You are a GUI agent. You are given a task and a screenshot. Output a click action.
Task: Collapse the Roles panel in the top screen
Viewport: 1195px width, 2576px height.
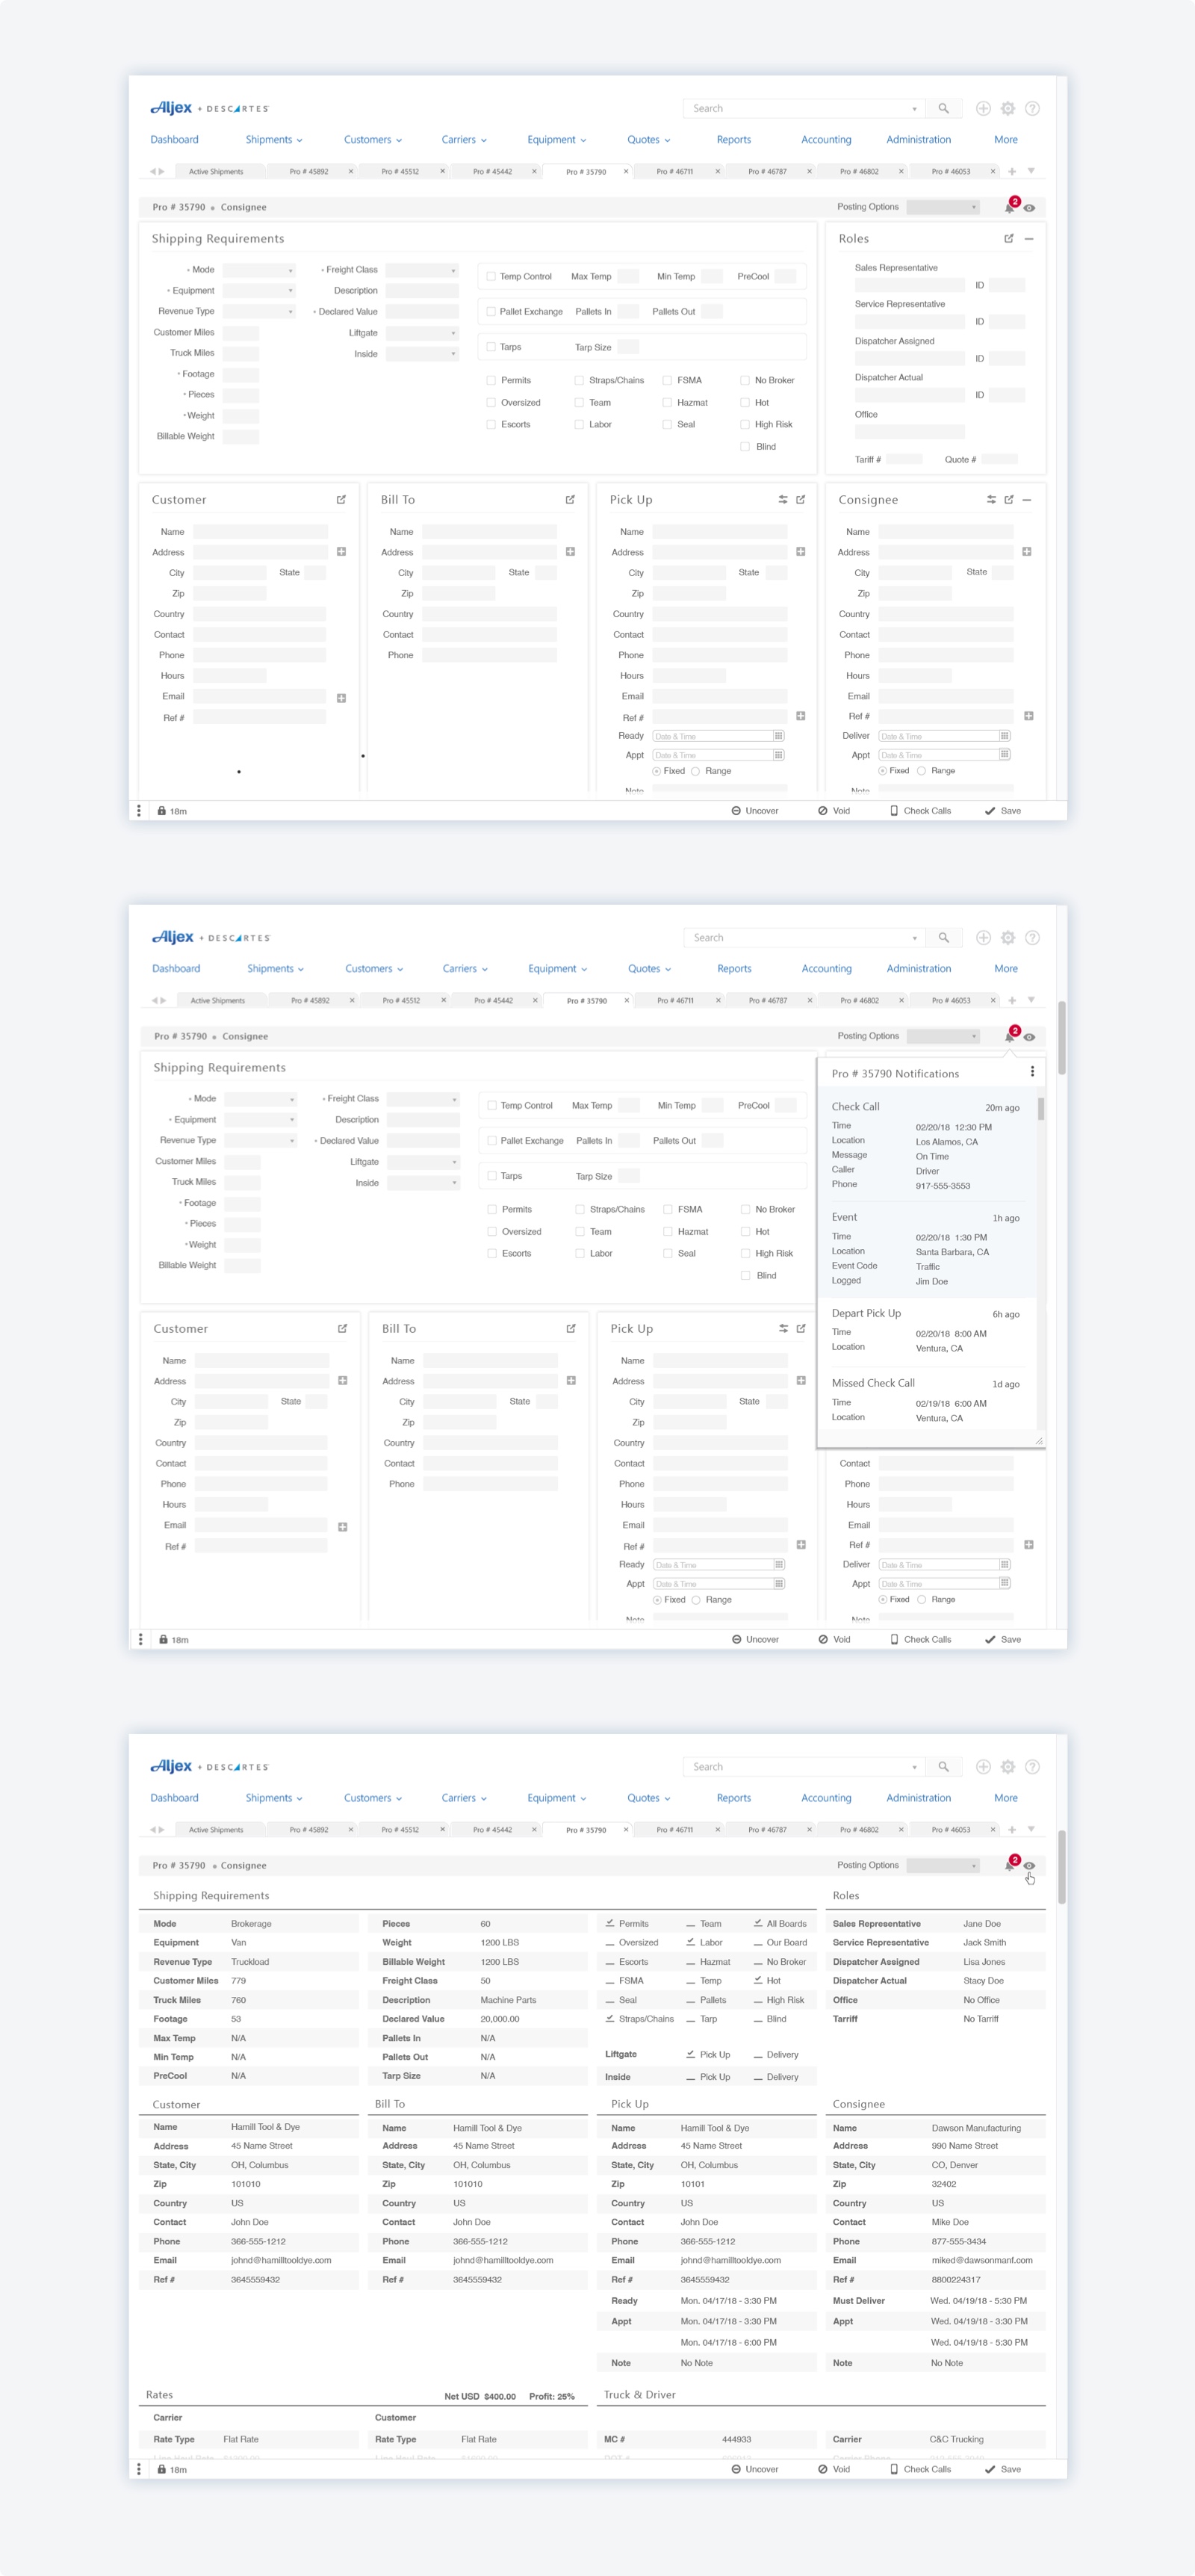coord(1028,238)
